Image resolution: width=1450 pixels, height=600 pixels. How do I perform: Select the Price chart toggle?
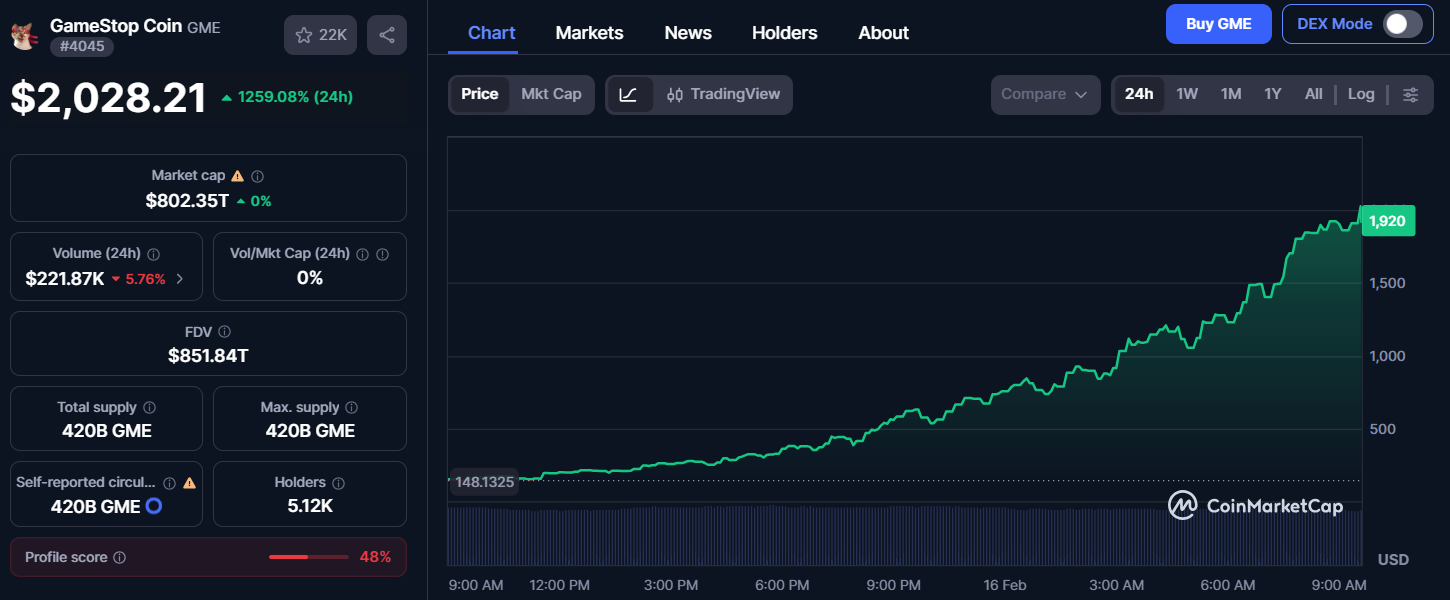480,94
